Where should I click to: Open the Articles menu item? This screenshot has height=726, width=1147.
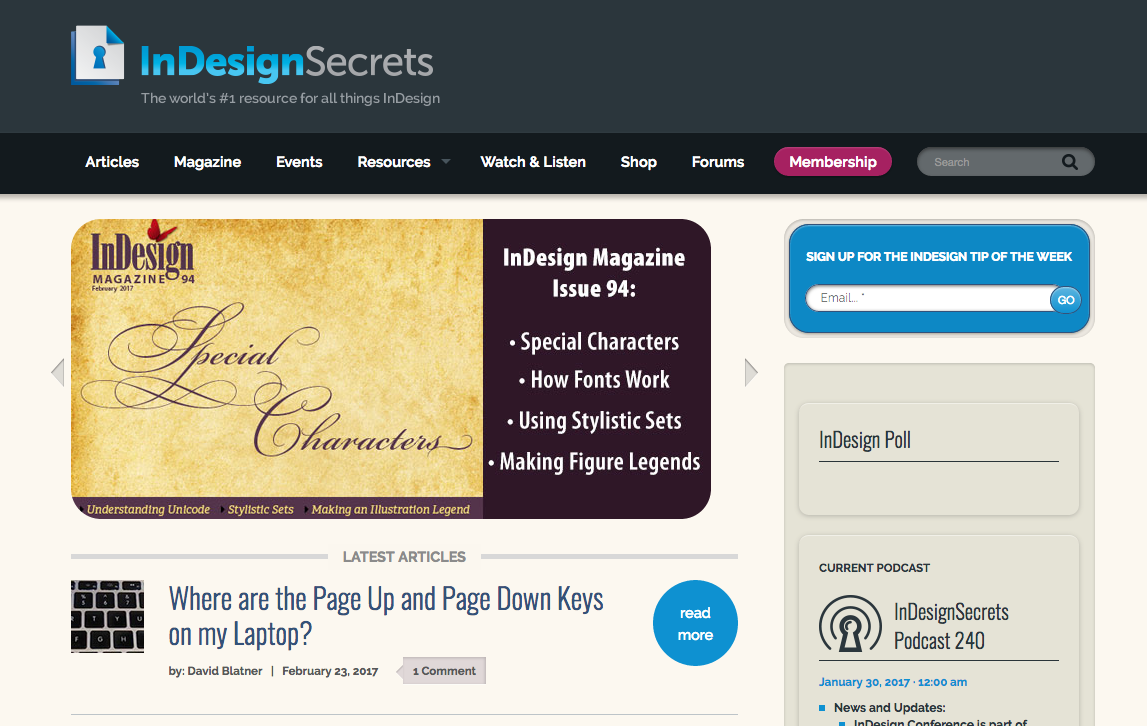(x=112, y=162)
